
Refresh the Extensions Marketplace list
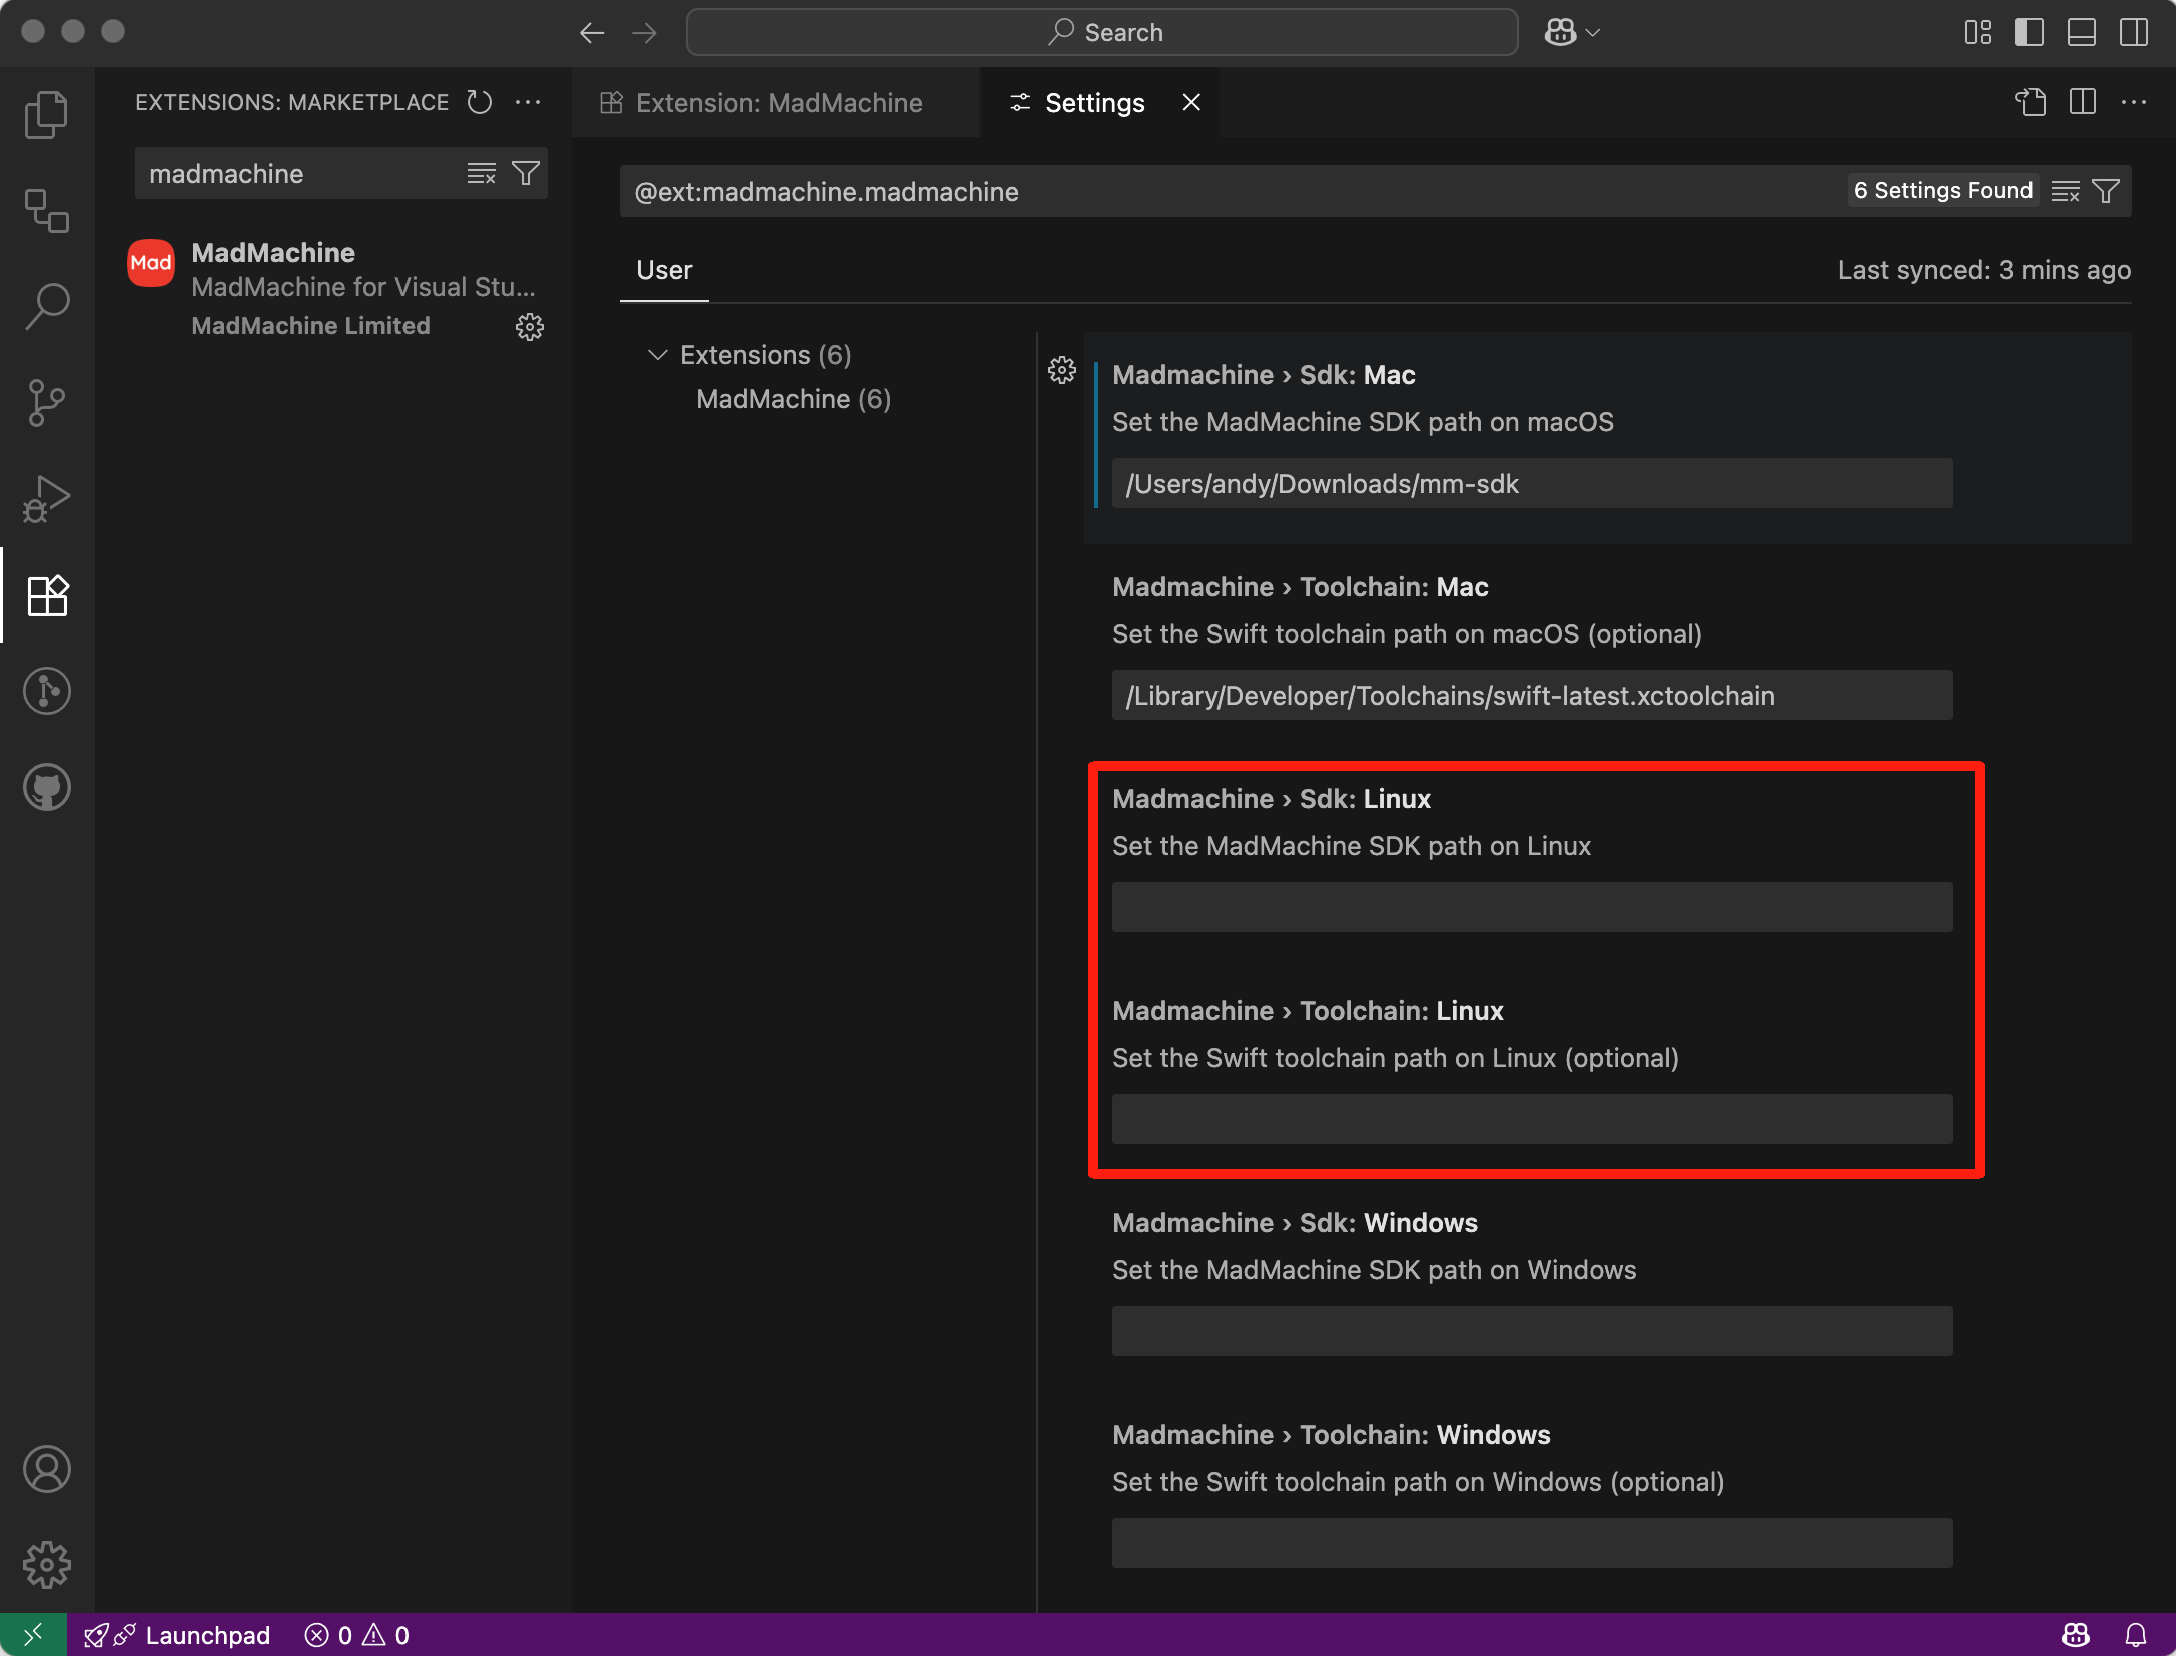click(x=480, y=102)
